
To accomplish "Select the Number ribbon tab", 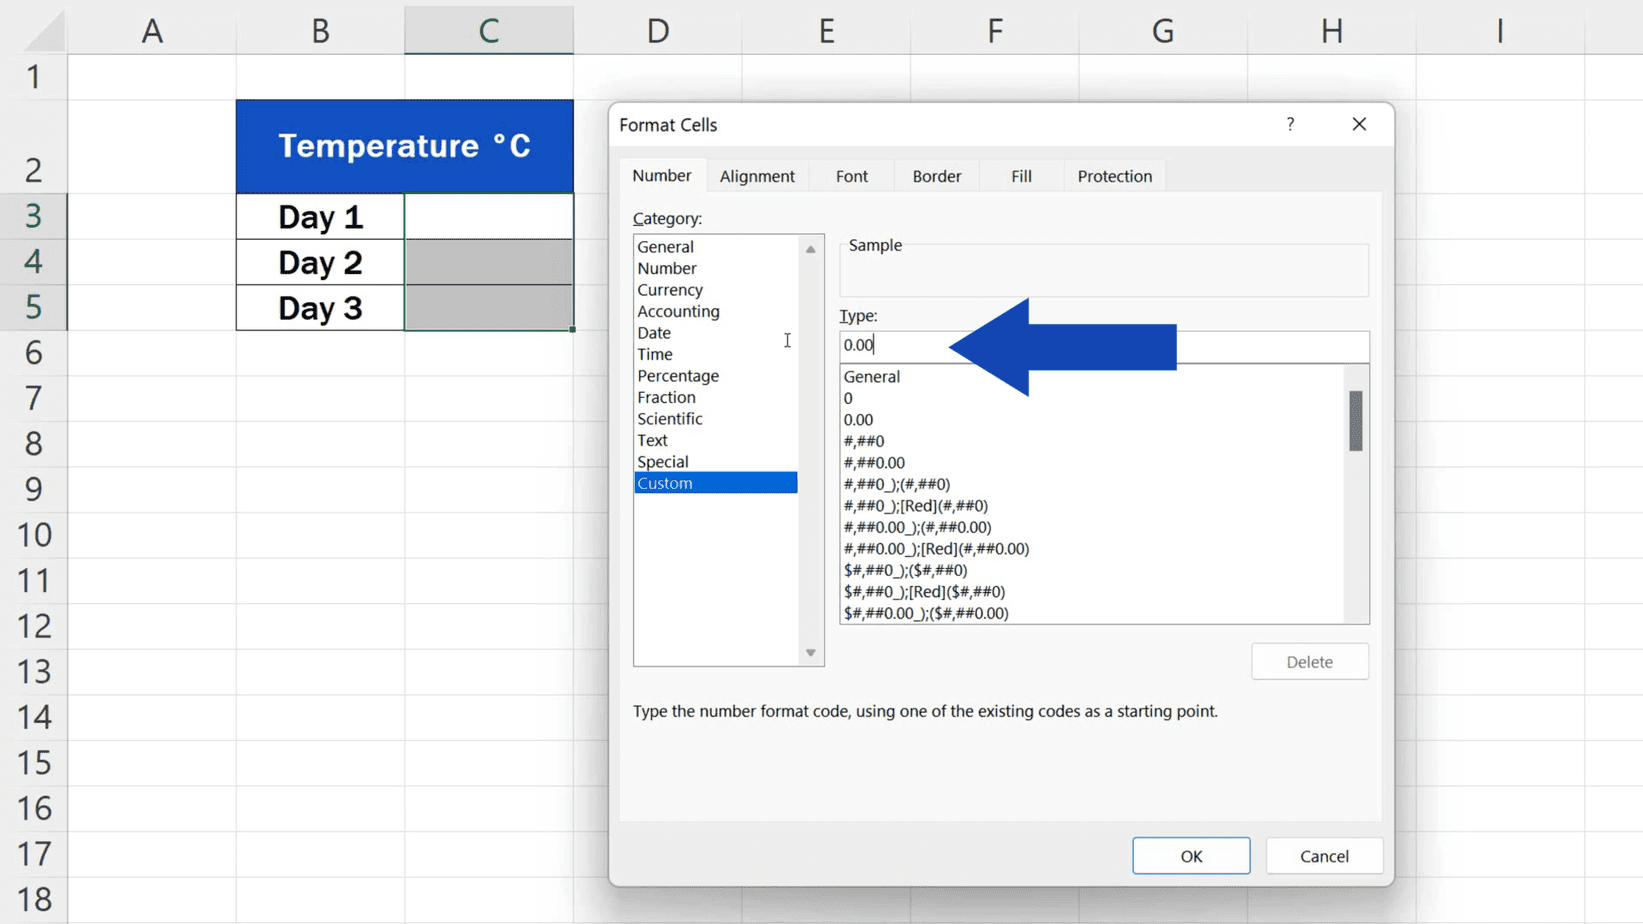I will click(x=661, y=175).
